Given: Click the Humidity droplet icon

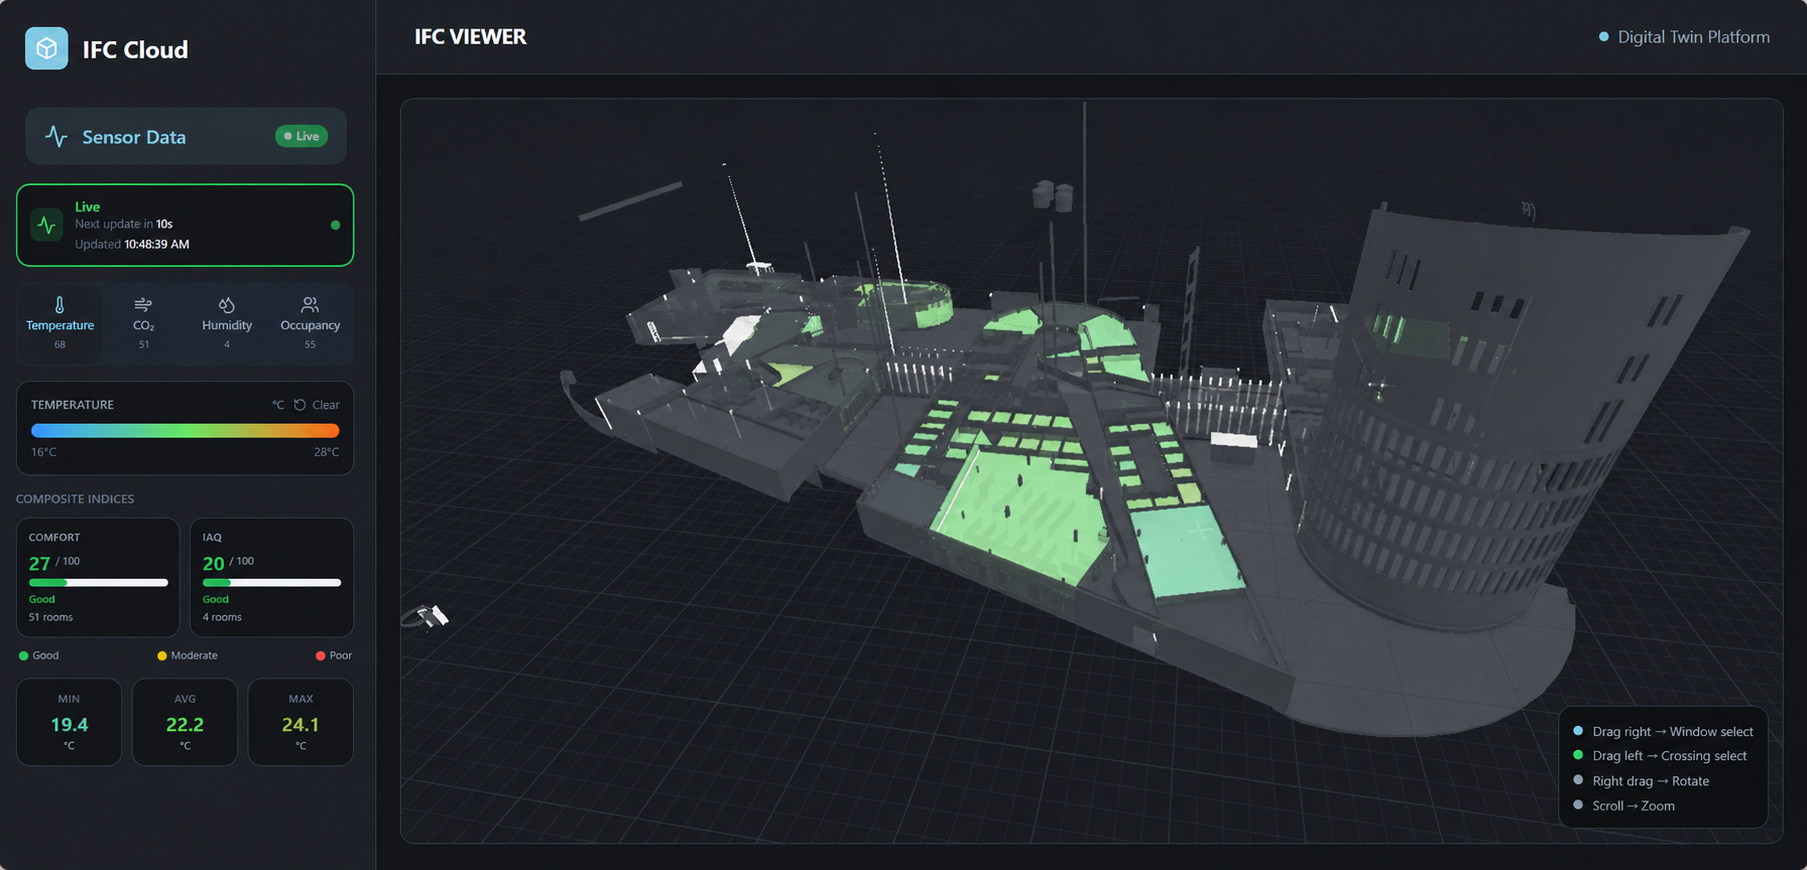Looking at the screenshot, I should [x=227, y=304].
